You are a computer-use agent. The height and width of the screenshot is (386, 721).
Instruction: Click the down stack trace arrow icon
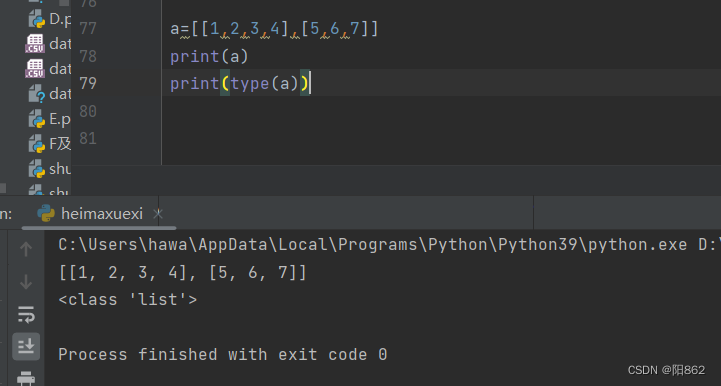(26, 282)
